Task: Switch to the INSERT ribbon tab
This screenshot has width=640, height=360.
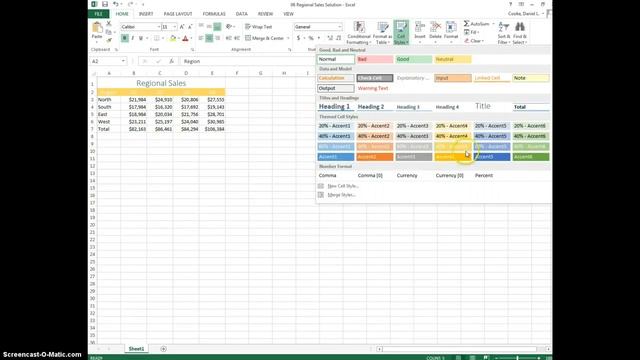Action: point(146,14)
